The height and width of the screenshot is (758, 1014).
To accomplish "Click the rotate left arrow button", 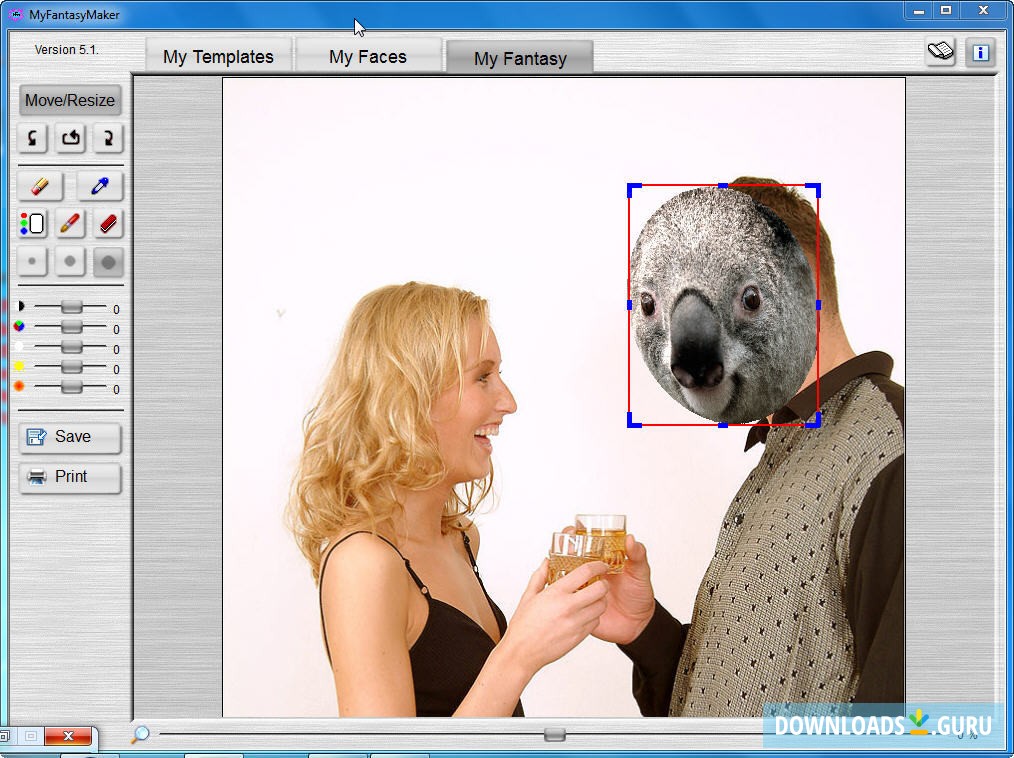I will pos(32,138).
